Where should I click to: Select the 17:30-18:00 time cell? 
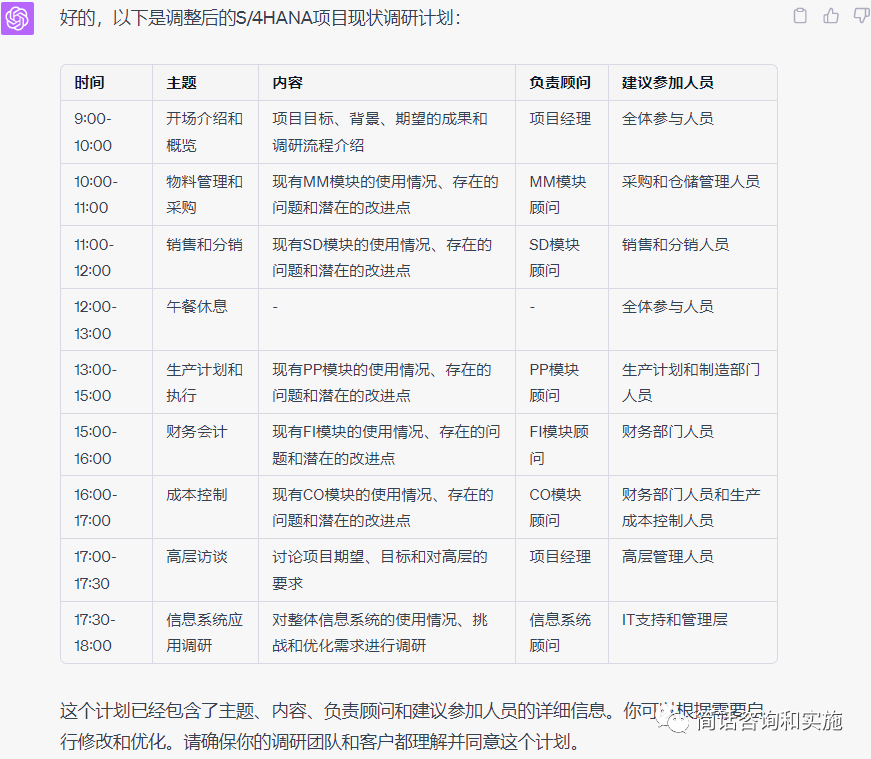point(94,632)
